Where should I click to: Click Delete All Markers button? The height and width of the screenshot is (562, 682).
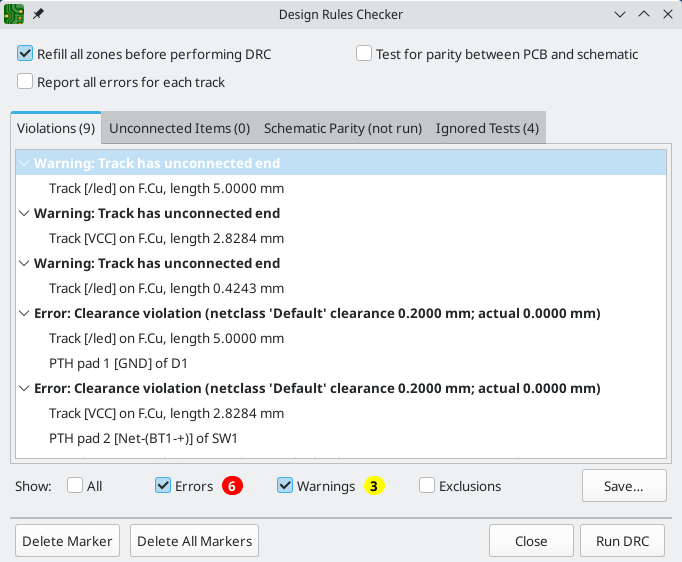pos(195,541)
